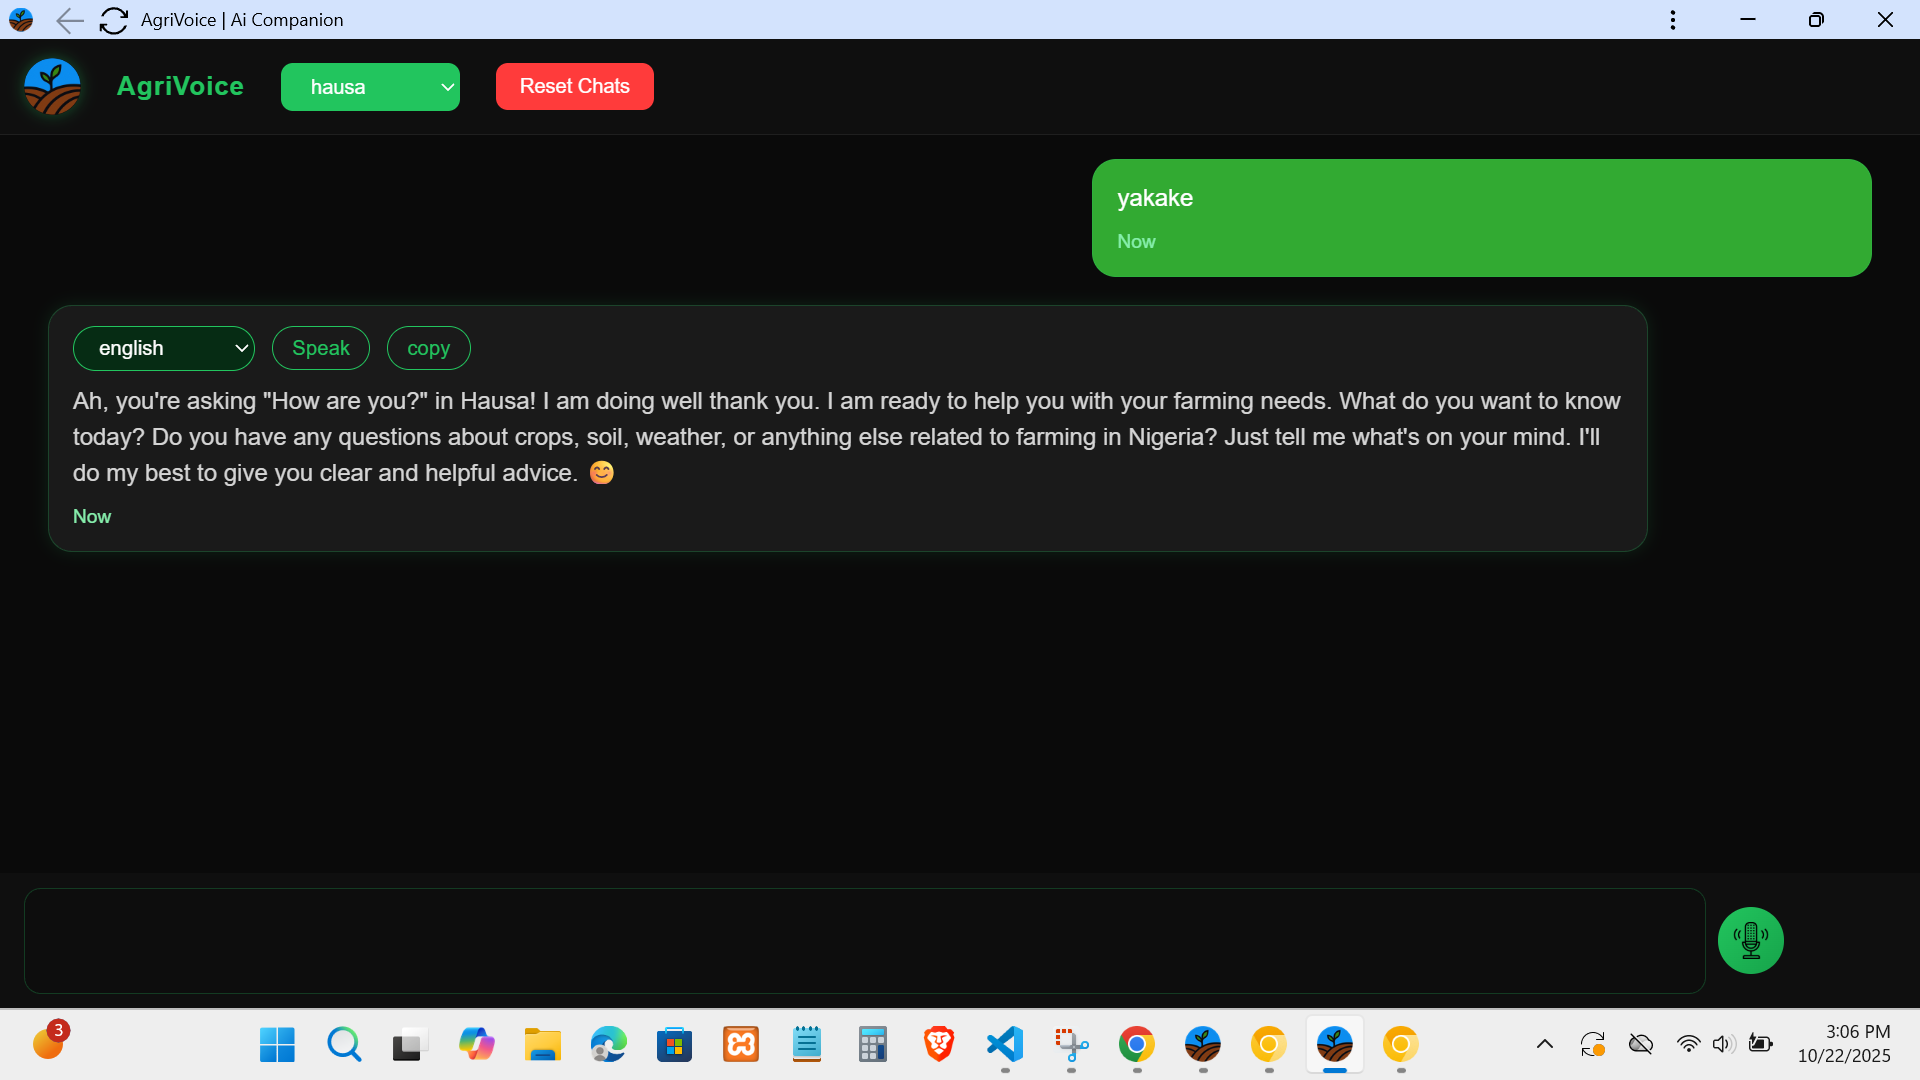
Task: Open the hausa language dropdown
Action: [370, 87]
